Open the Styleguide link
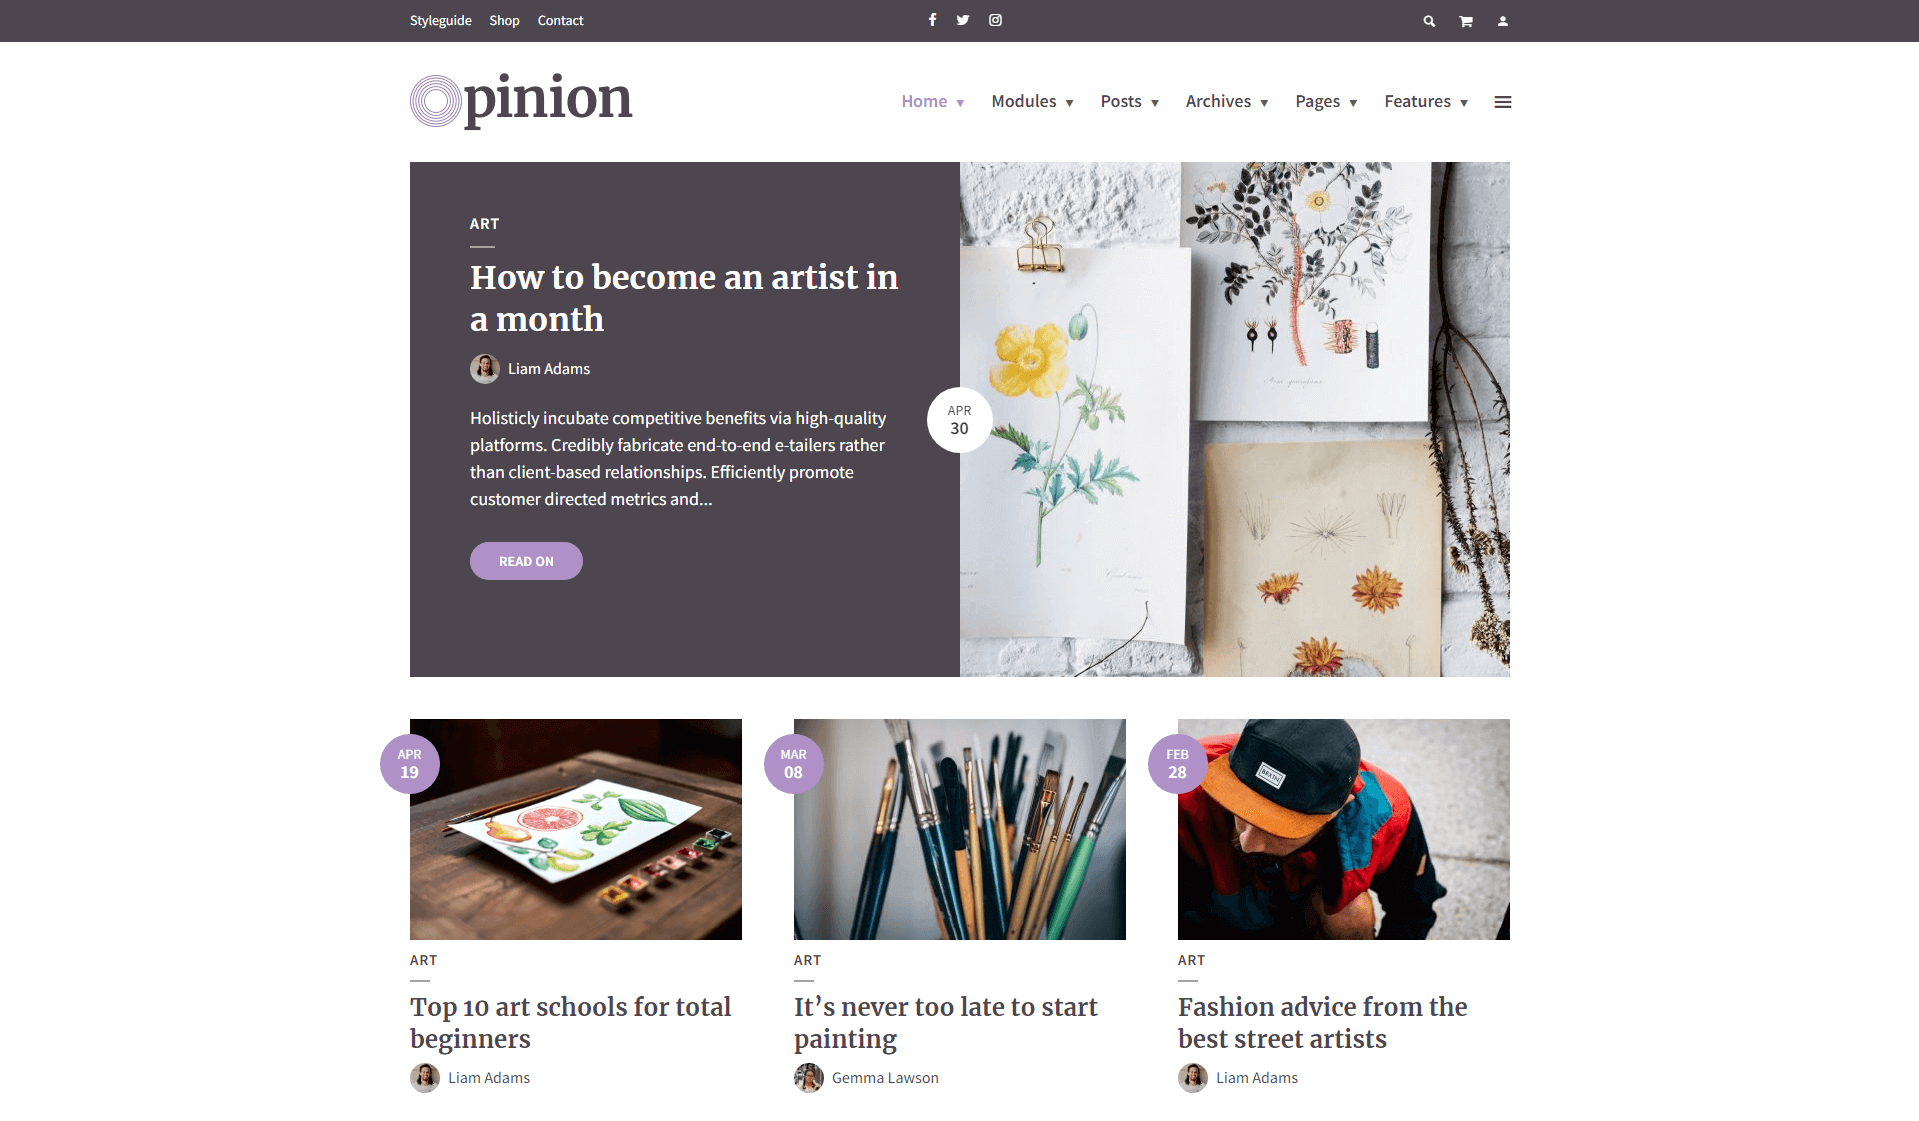This screenshot has height=1121, width=1919. point(440,21)
